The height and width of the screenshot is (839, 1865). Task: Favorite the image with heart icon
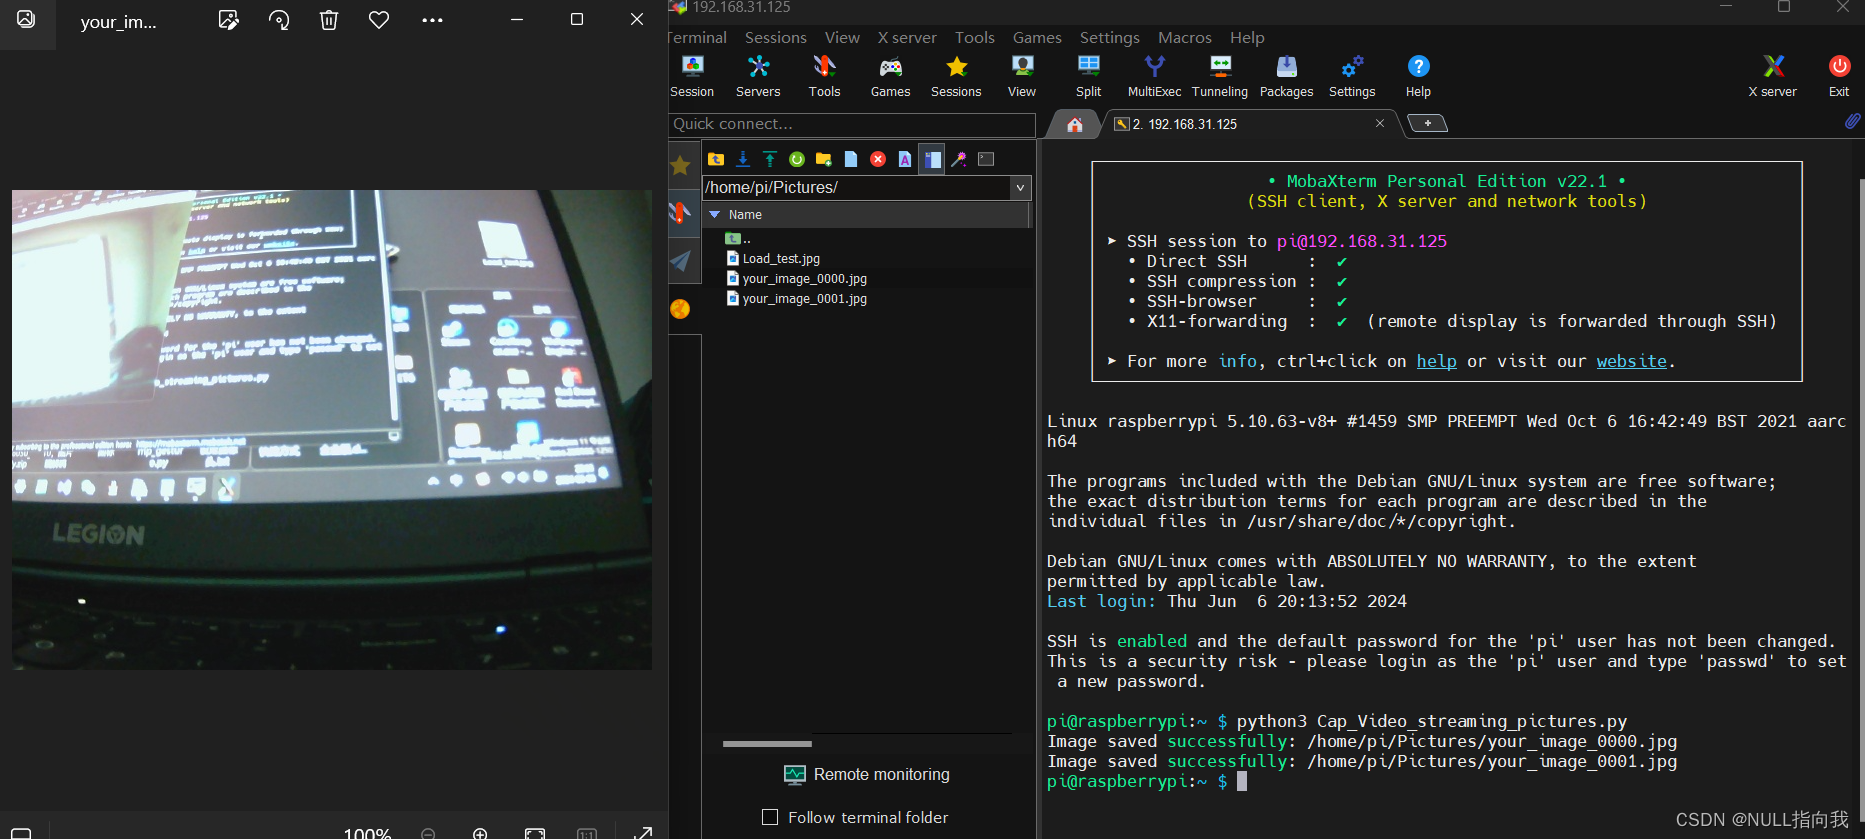[379, 20]
